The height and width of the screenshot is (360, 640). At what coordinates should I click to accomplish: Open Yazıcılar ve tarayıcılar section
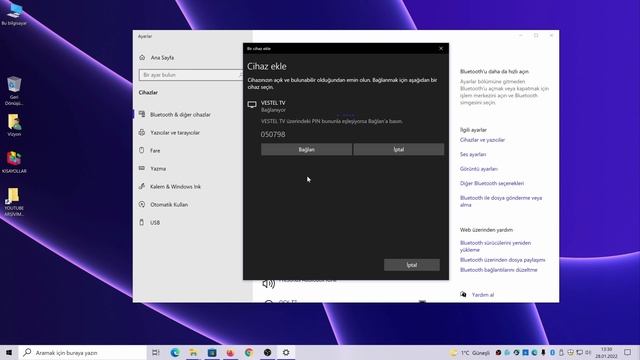[175, 133]
